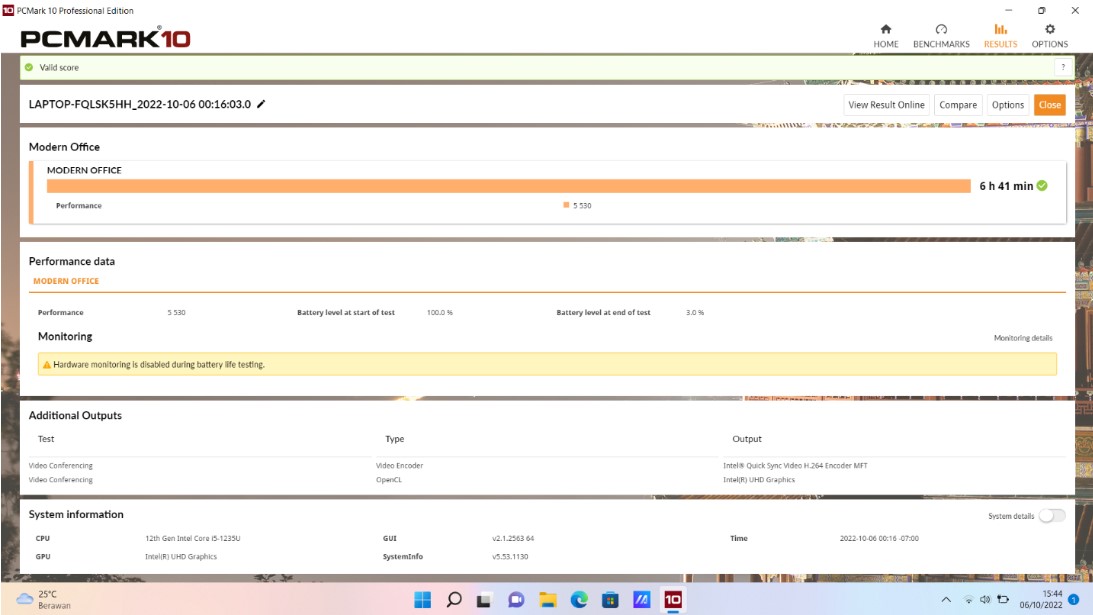Open Microsoft Store from taskbar
This screenshot has width=1093, height=615.
610,600
